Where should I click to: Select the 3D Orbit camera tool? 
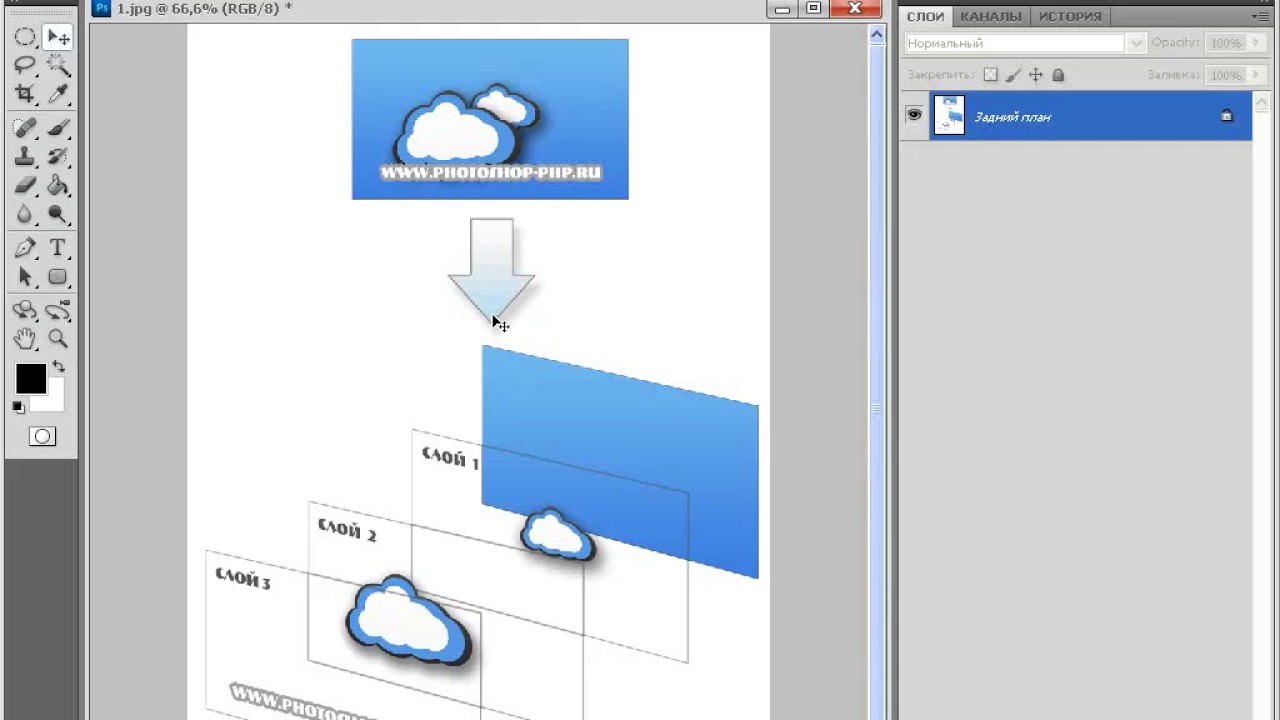click(58, 311)
